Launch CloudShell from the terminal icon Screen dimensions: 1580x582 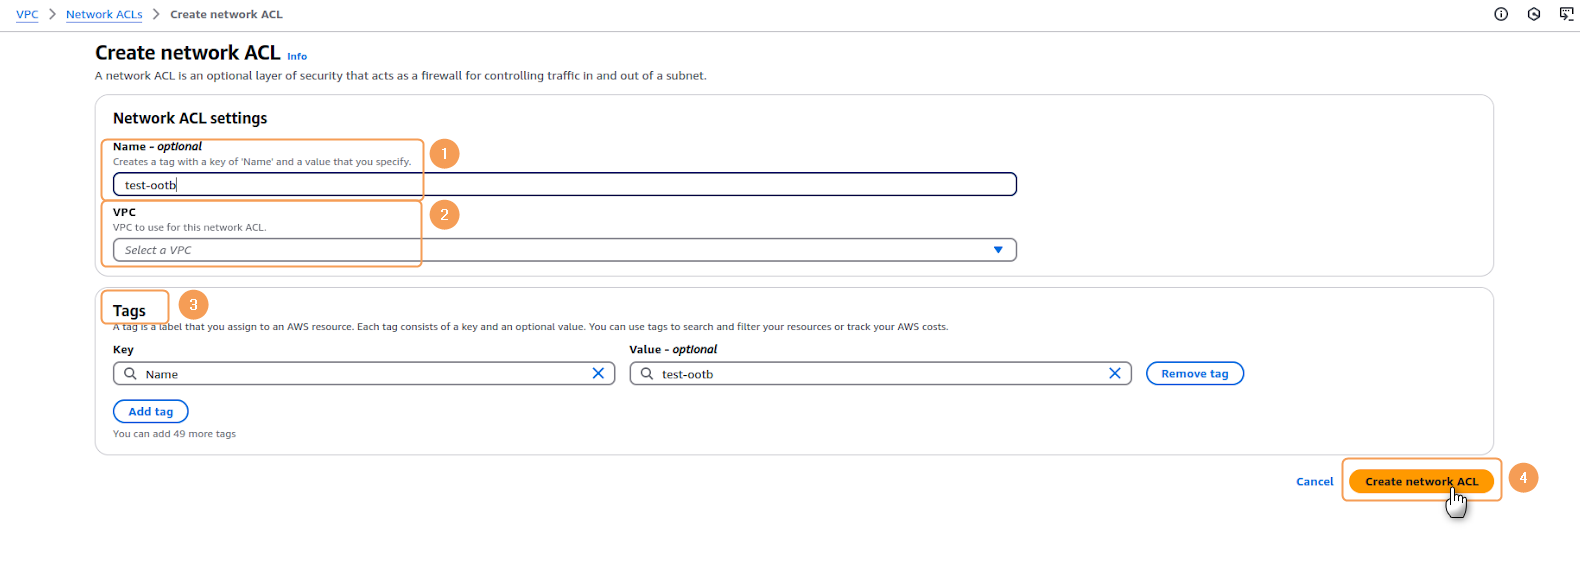coord(1566,14)
